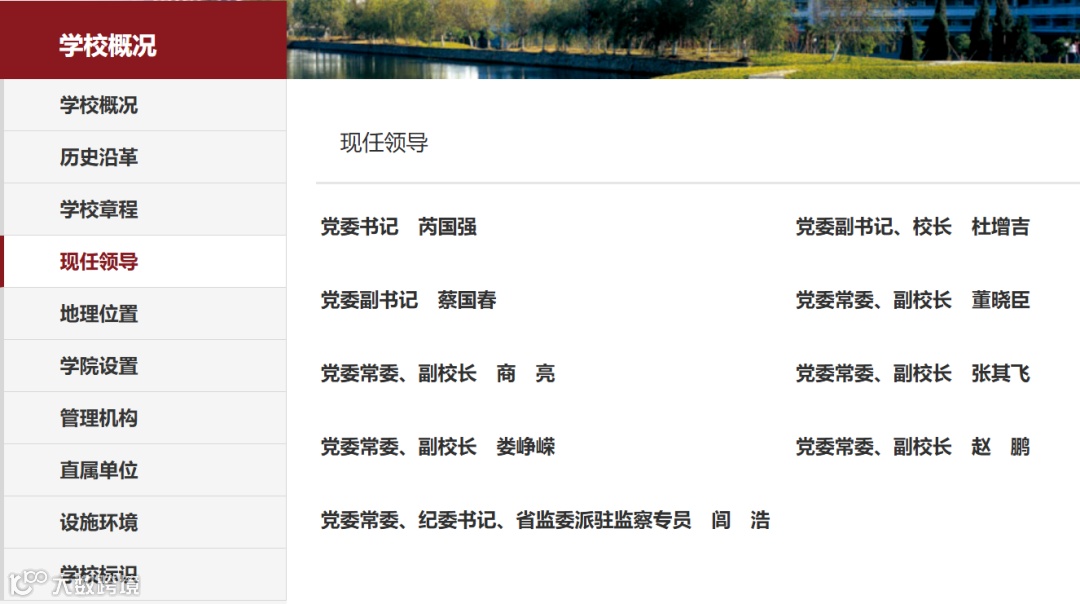This screenshot has width=1080, height=604.
Task: Open 地理位置 in the sidebar
Action: pos(145,314)
